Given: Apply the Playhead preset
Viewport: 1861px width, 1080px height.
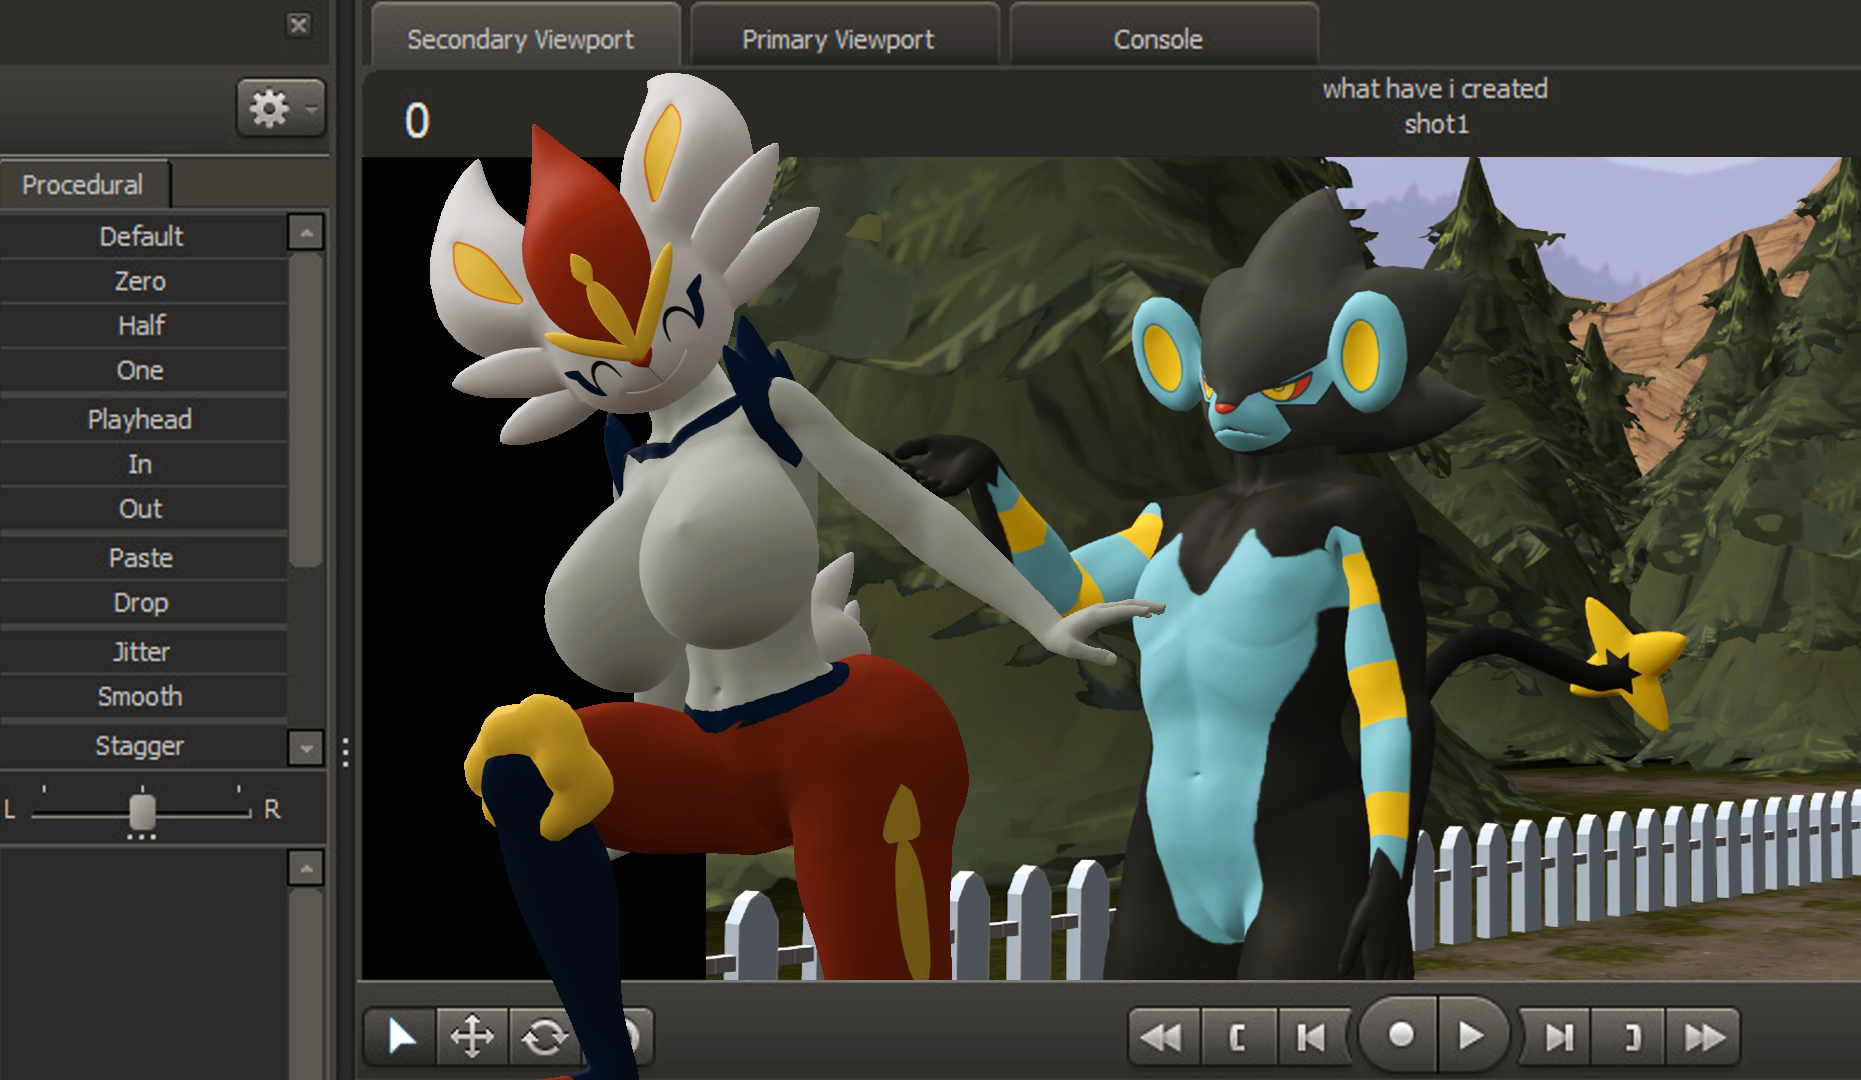Looking at the screenshot, I should pos(143,419).
